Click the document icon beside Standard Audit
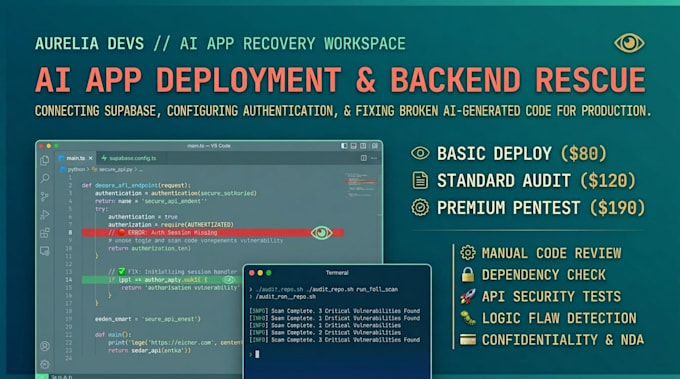680x379 pixels. tap(420, 180)
